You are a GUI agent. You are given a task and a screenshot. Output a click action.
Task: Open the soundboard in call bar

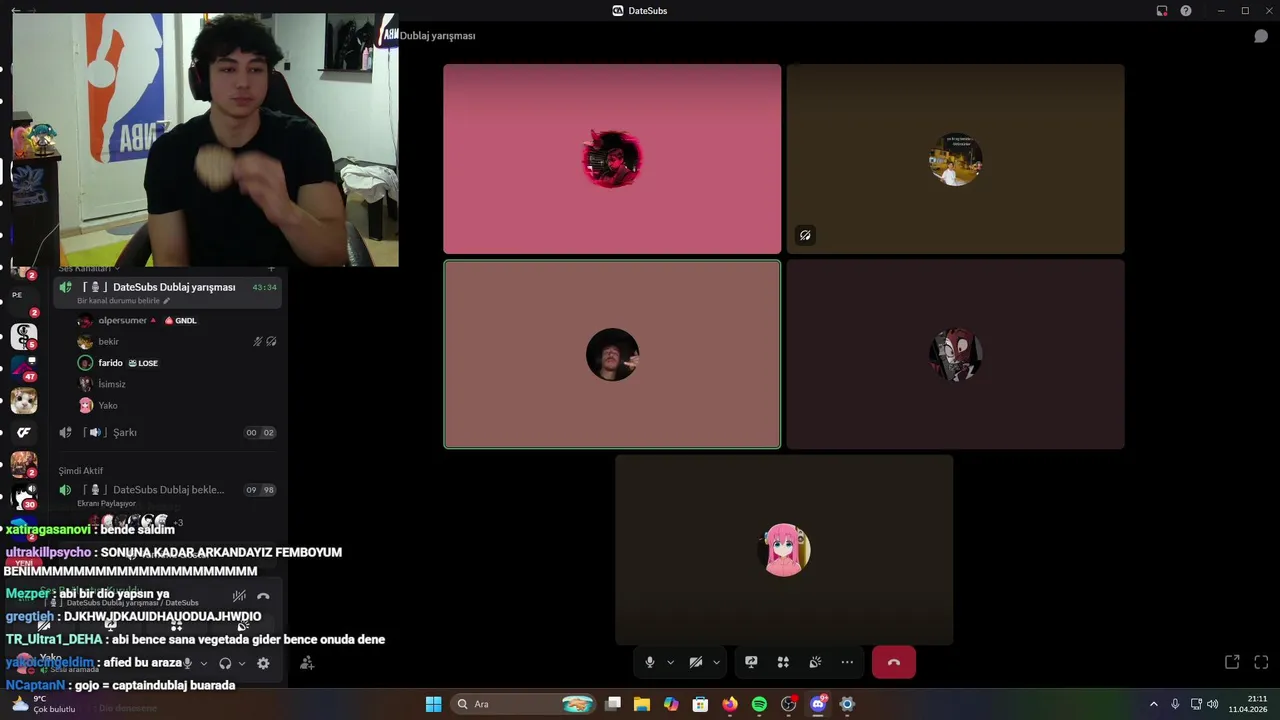pos(815,662)
